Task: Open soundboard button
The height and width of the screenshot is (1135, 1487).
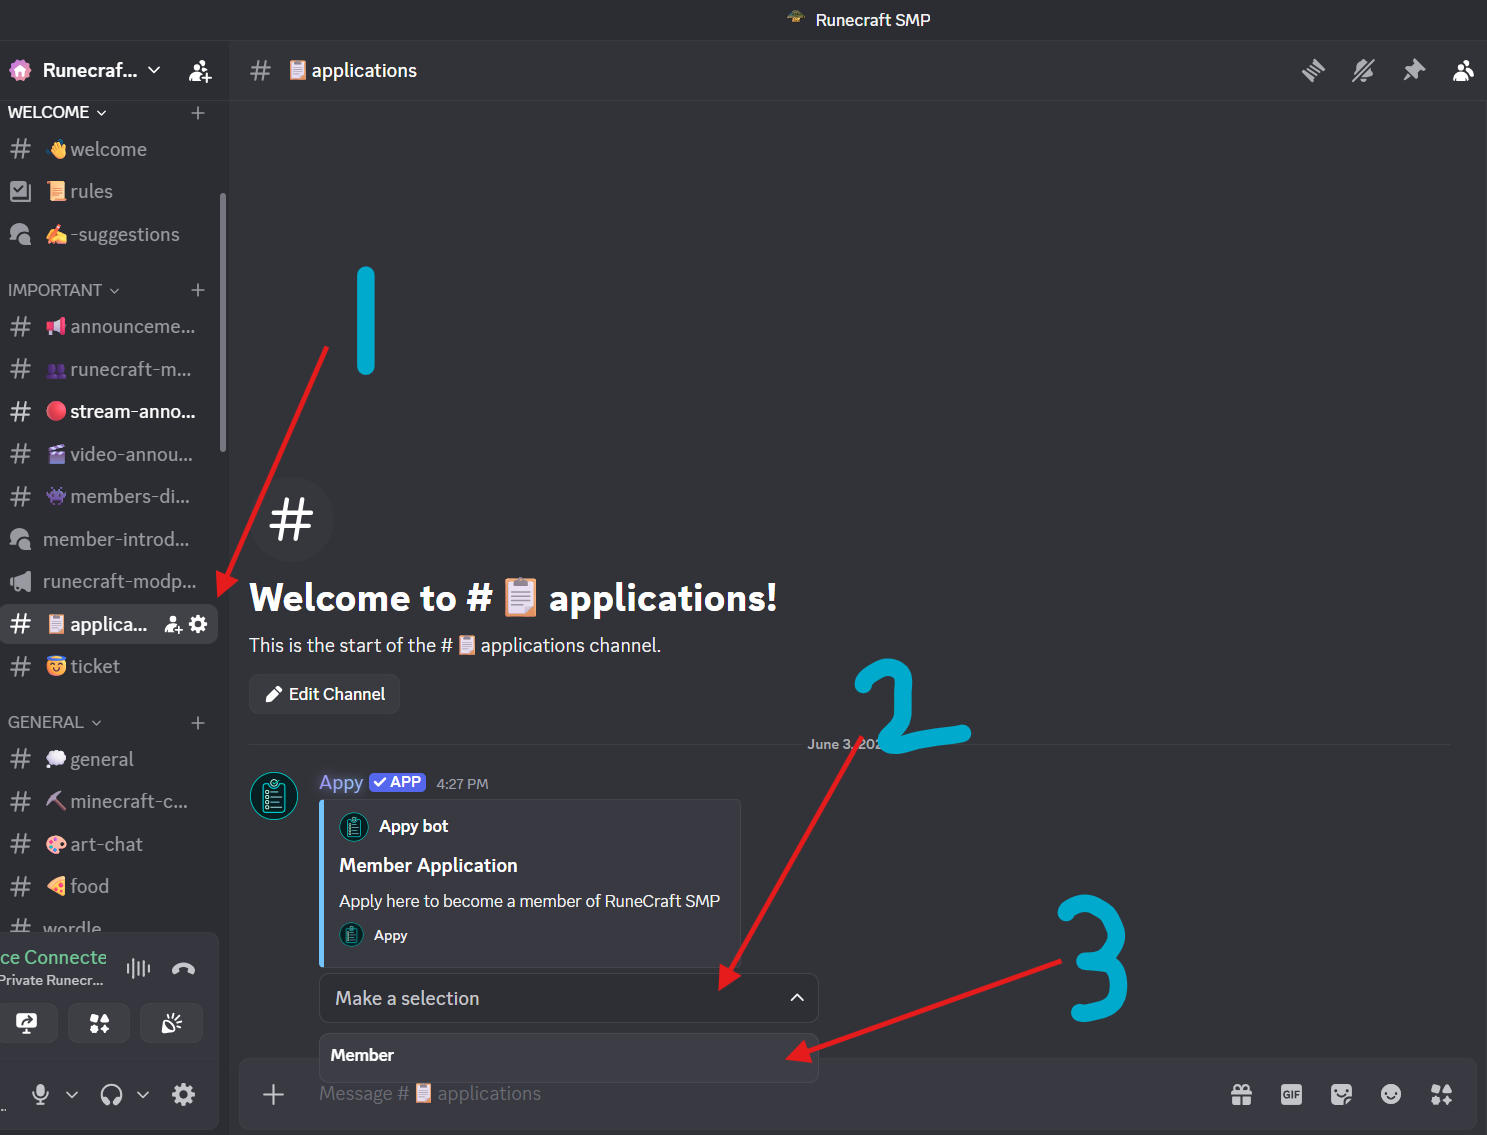Action: pyautogui.click(x=172, y=1023)
